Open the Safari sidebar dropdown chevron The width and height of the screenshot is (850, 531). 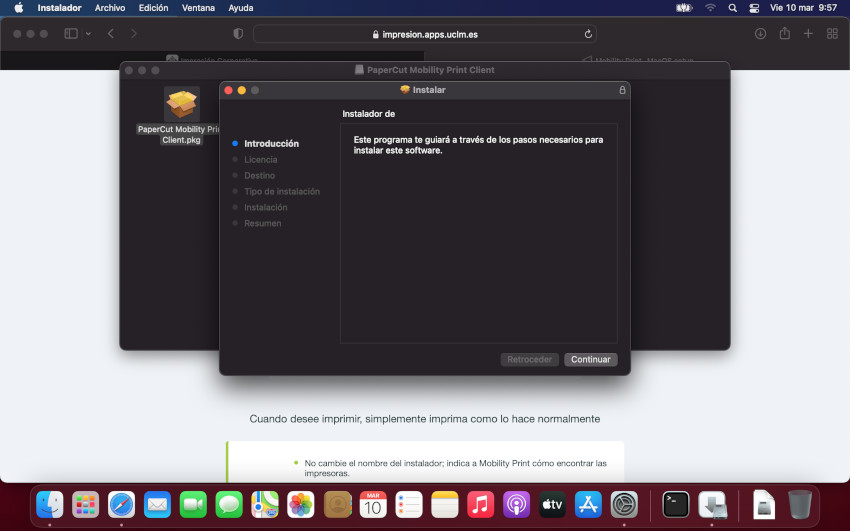tap(88, 34)
